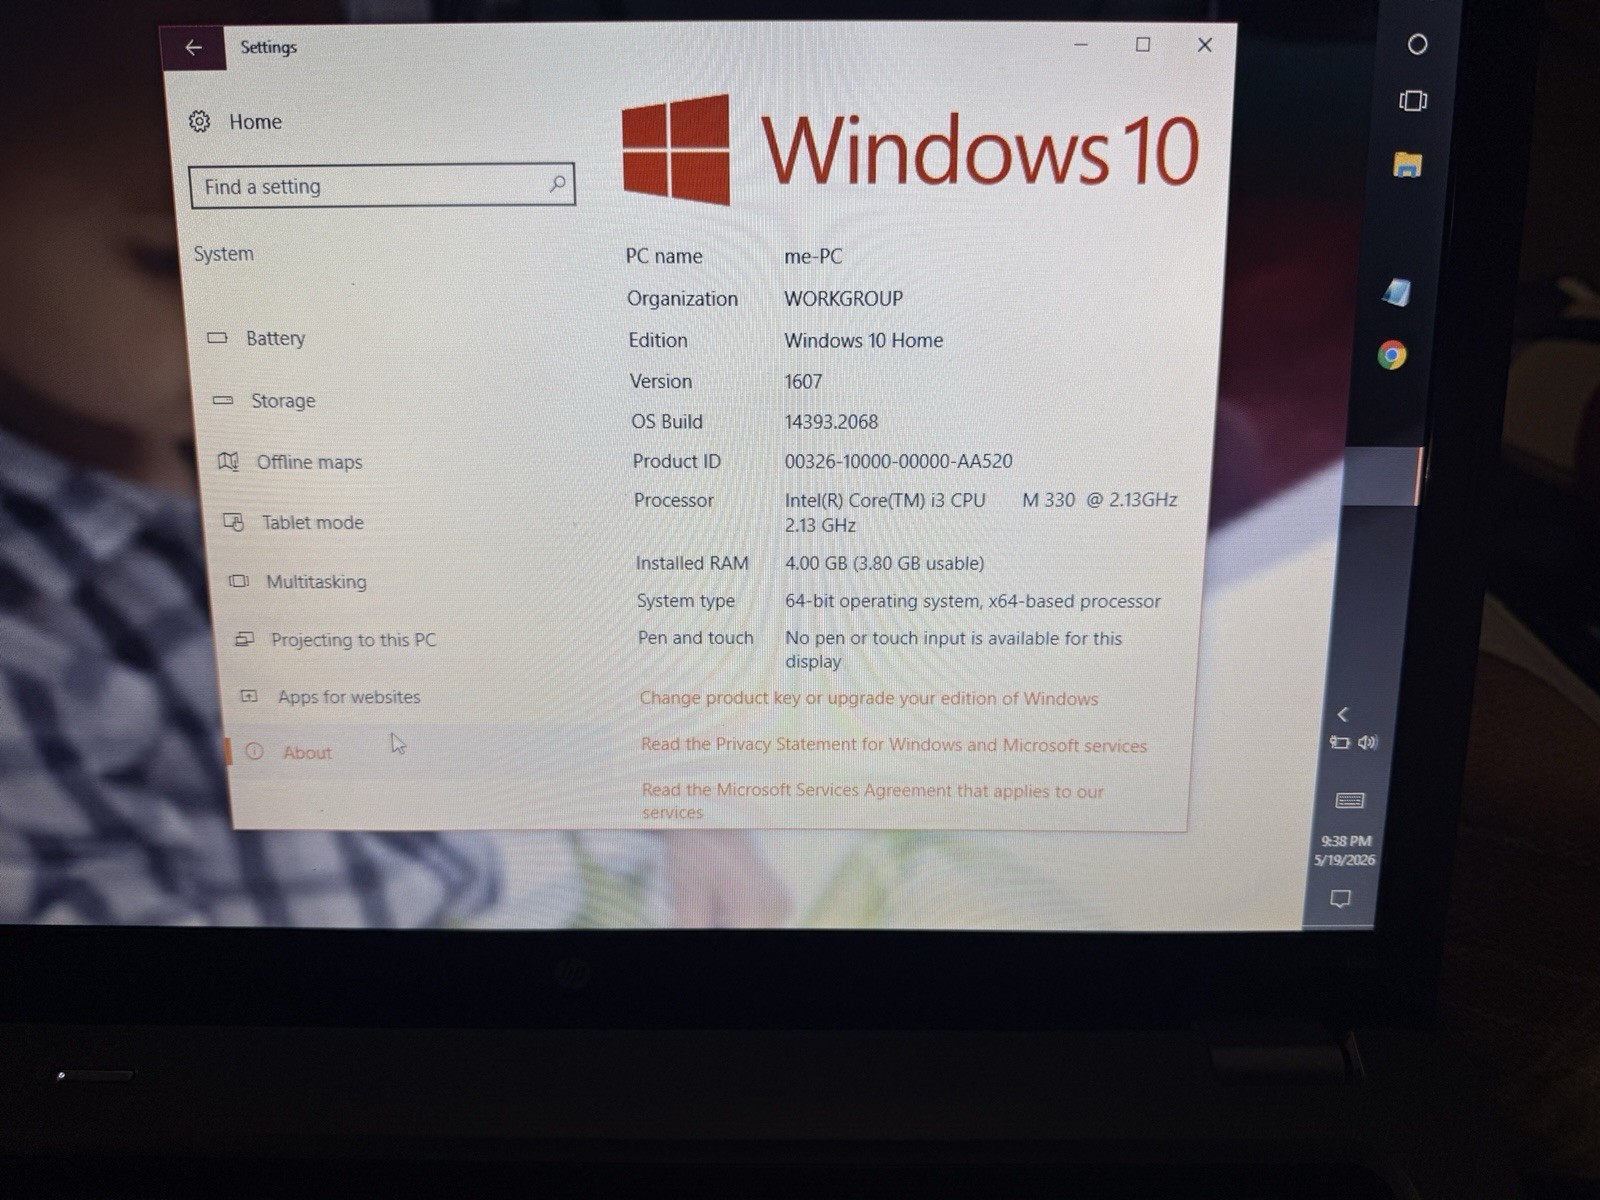Open the touch keyboard icon
Image resolution: width=1600 pixels, height=1200 pixels.
coord(1350,800)
